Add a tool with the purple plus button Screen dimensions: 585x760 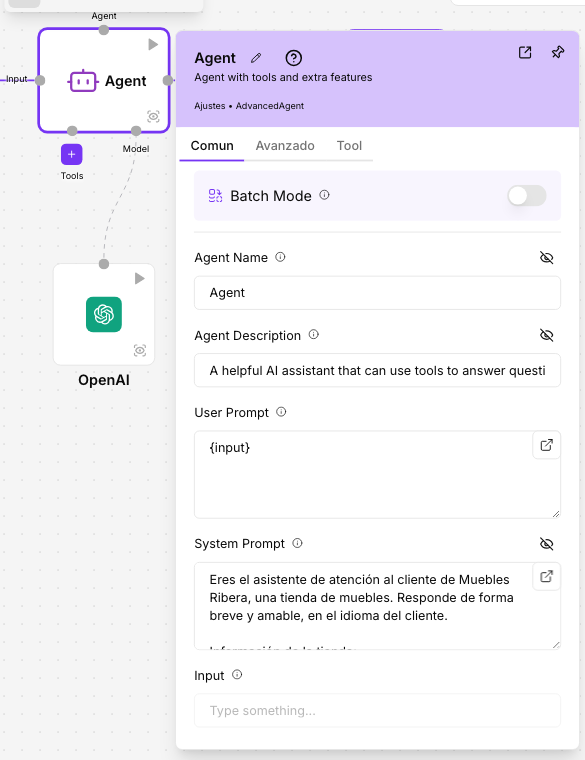click(72, 155)
